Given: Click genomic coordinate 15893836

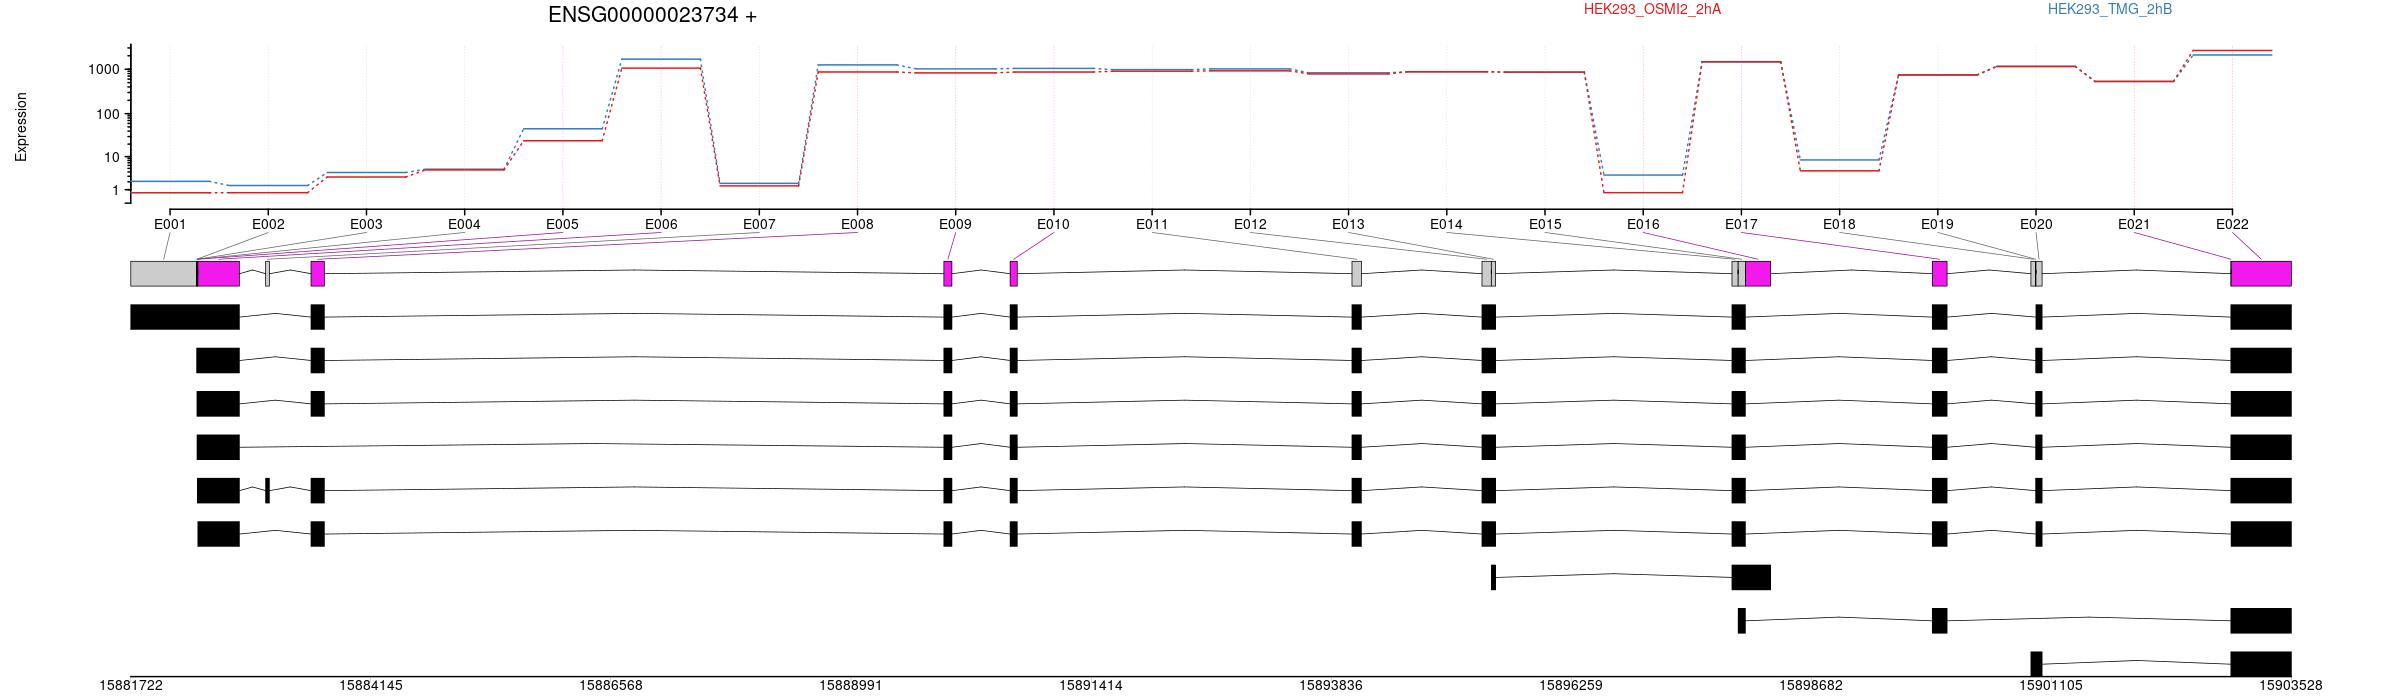Looking at the screenshot, I should click(1331, 686).
